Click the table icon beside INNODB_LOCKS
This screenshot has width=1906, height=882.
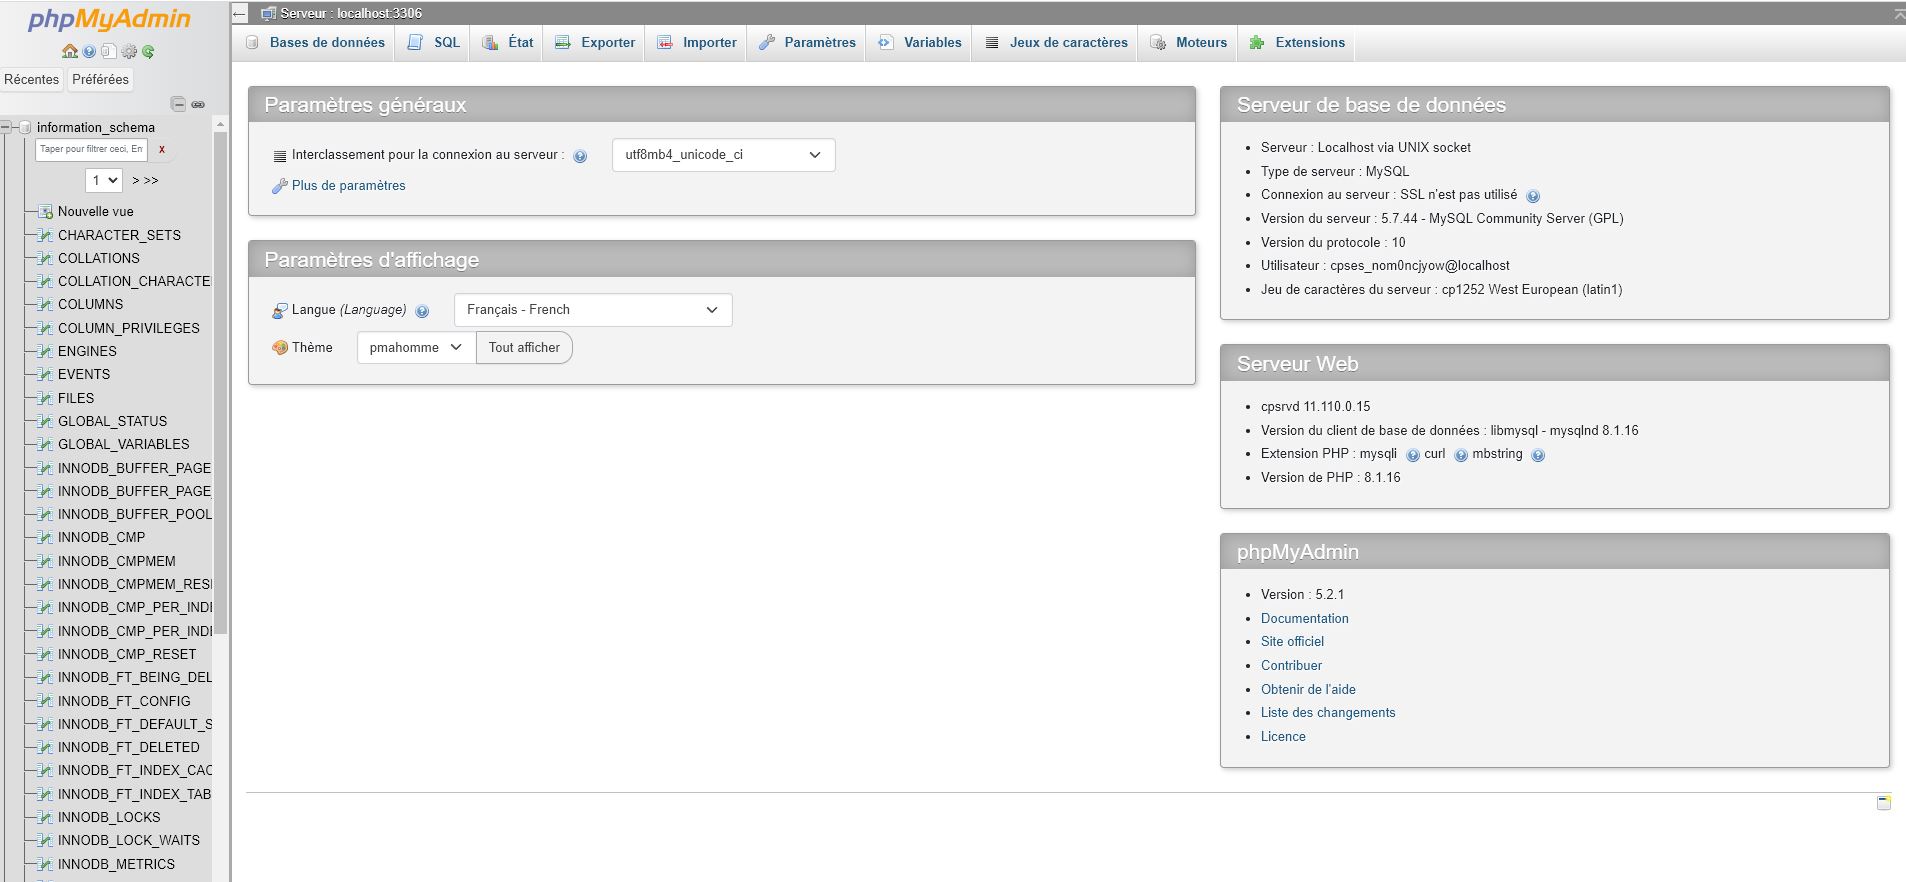coord(45,817)
